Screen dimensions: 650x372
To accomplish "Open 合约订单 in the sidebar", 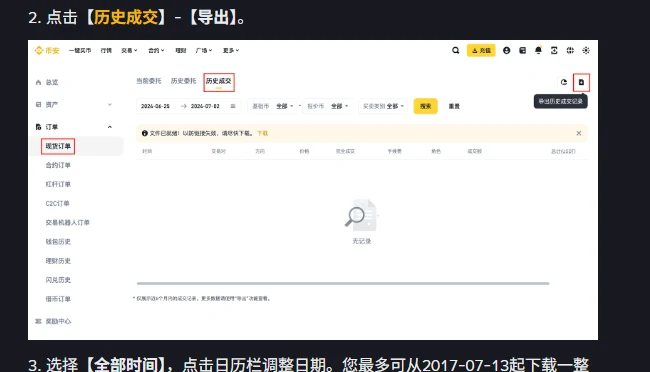I will pyautogui.click(x=58, y=165).
